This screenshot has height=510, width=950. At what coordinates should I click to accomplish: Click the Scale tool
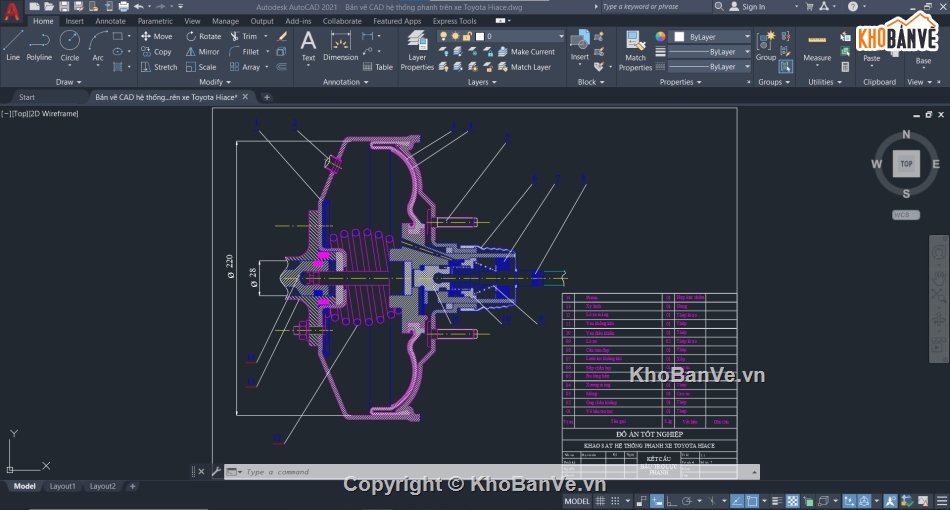(201, 67)
